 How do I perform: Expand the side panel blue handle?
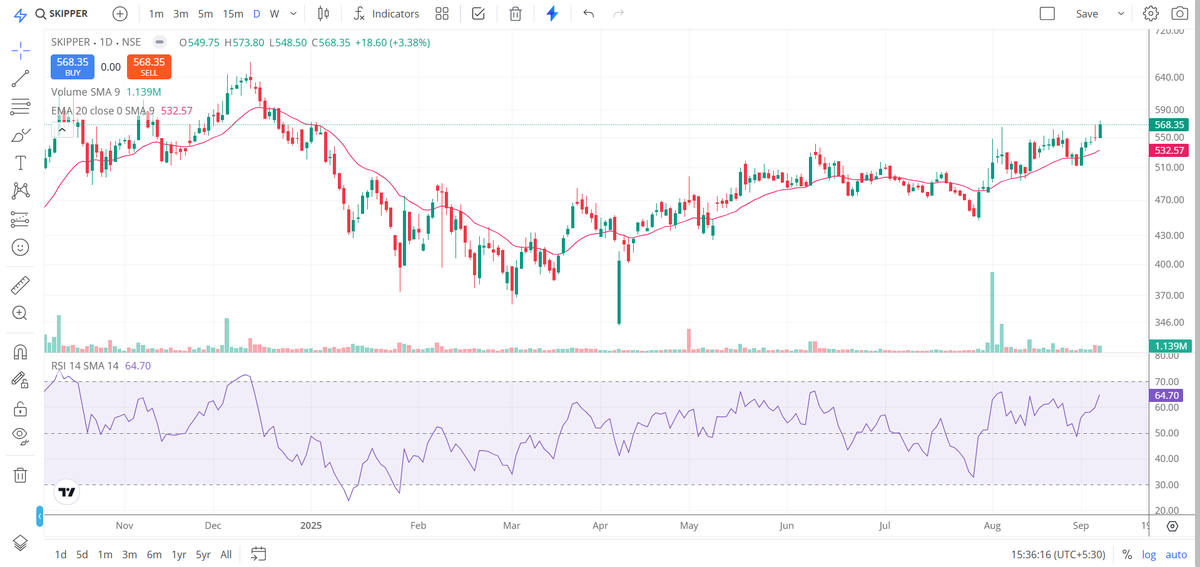pos(40,516)
